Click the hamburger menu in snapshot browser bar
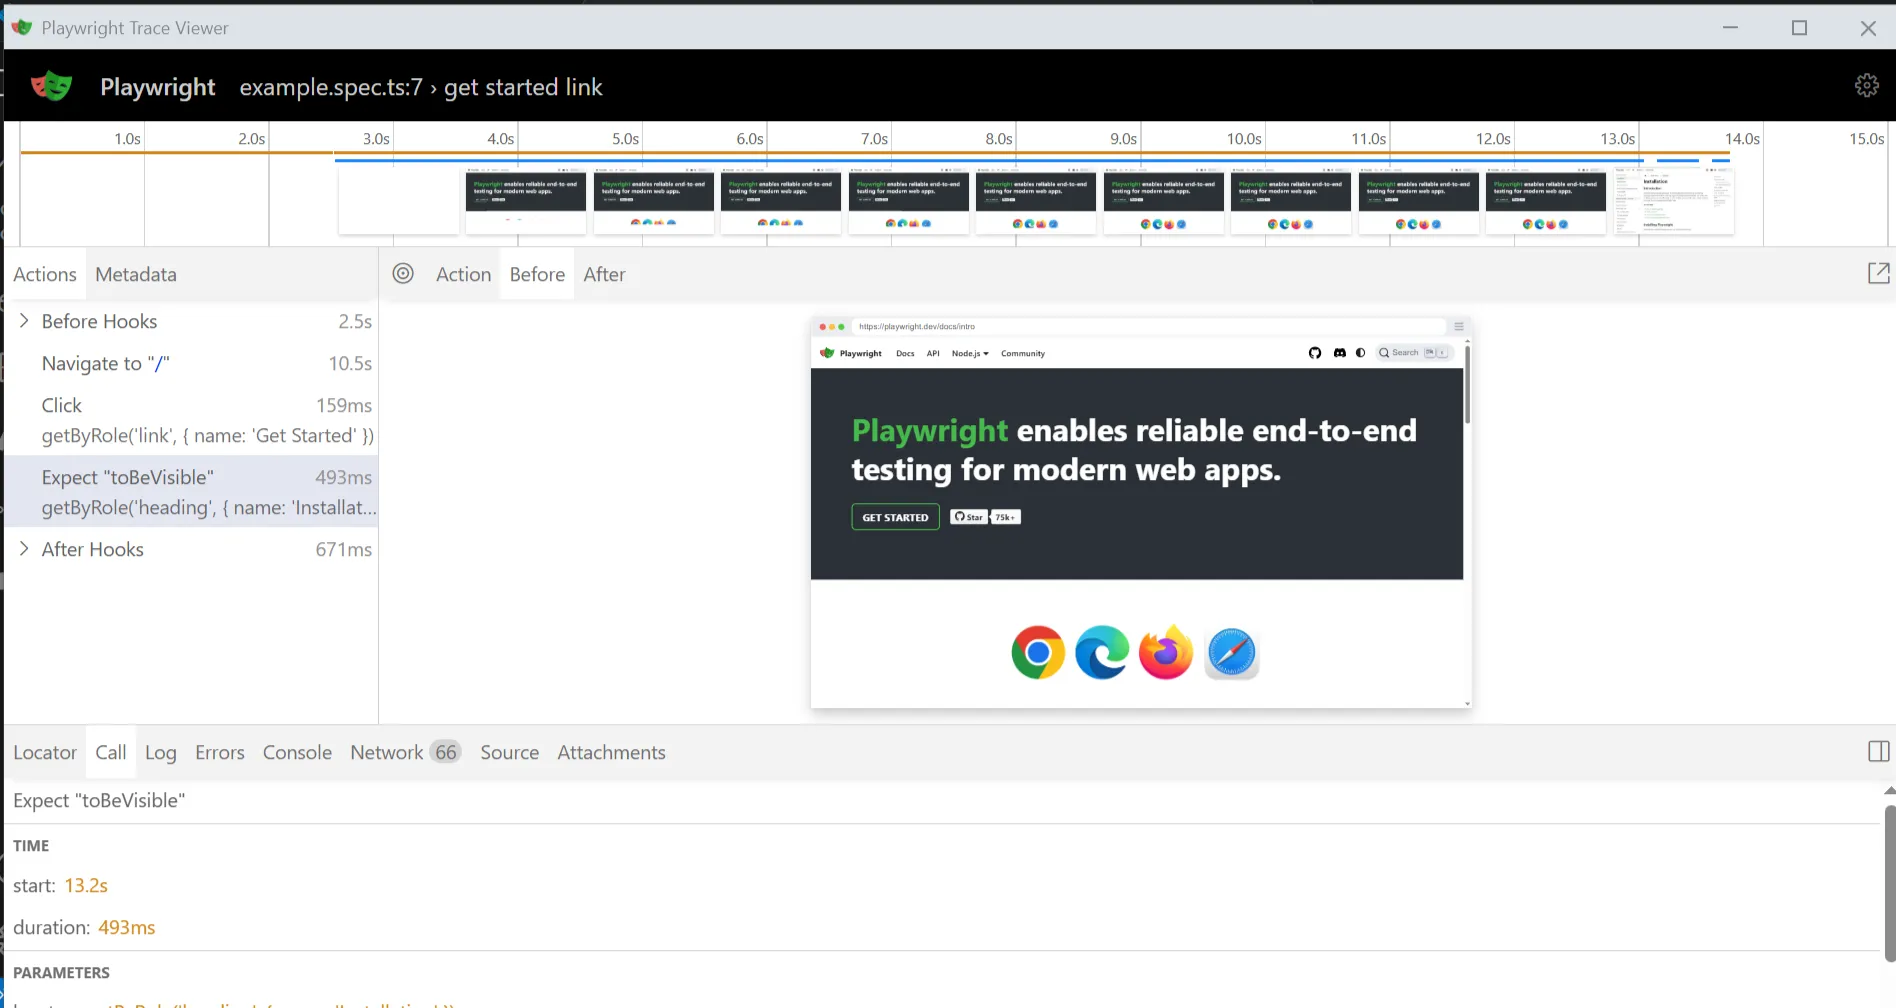The height and width of the screenshot is (1008, 1896). click(1459, 326)
